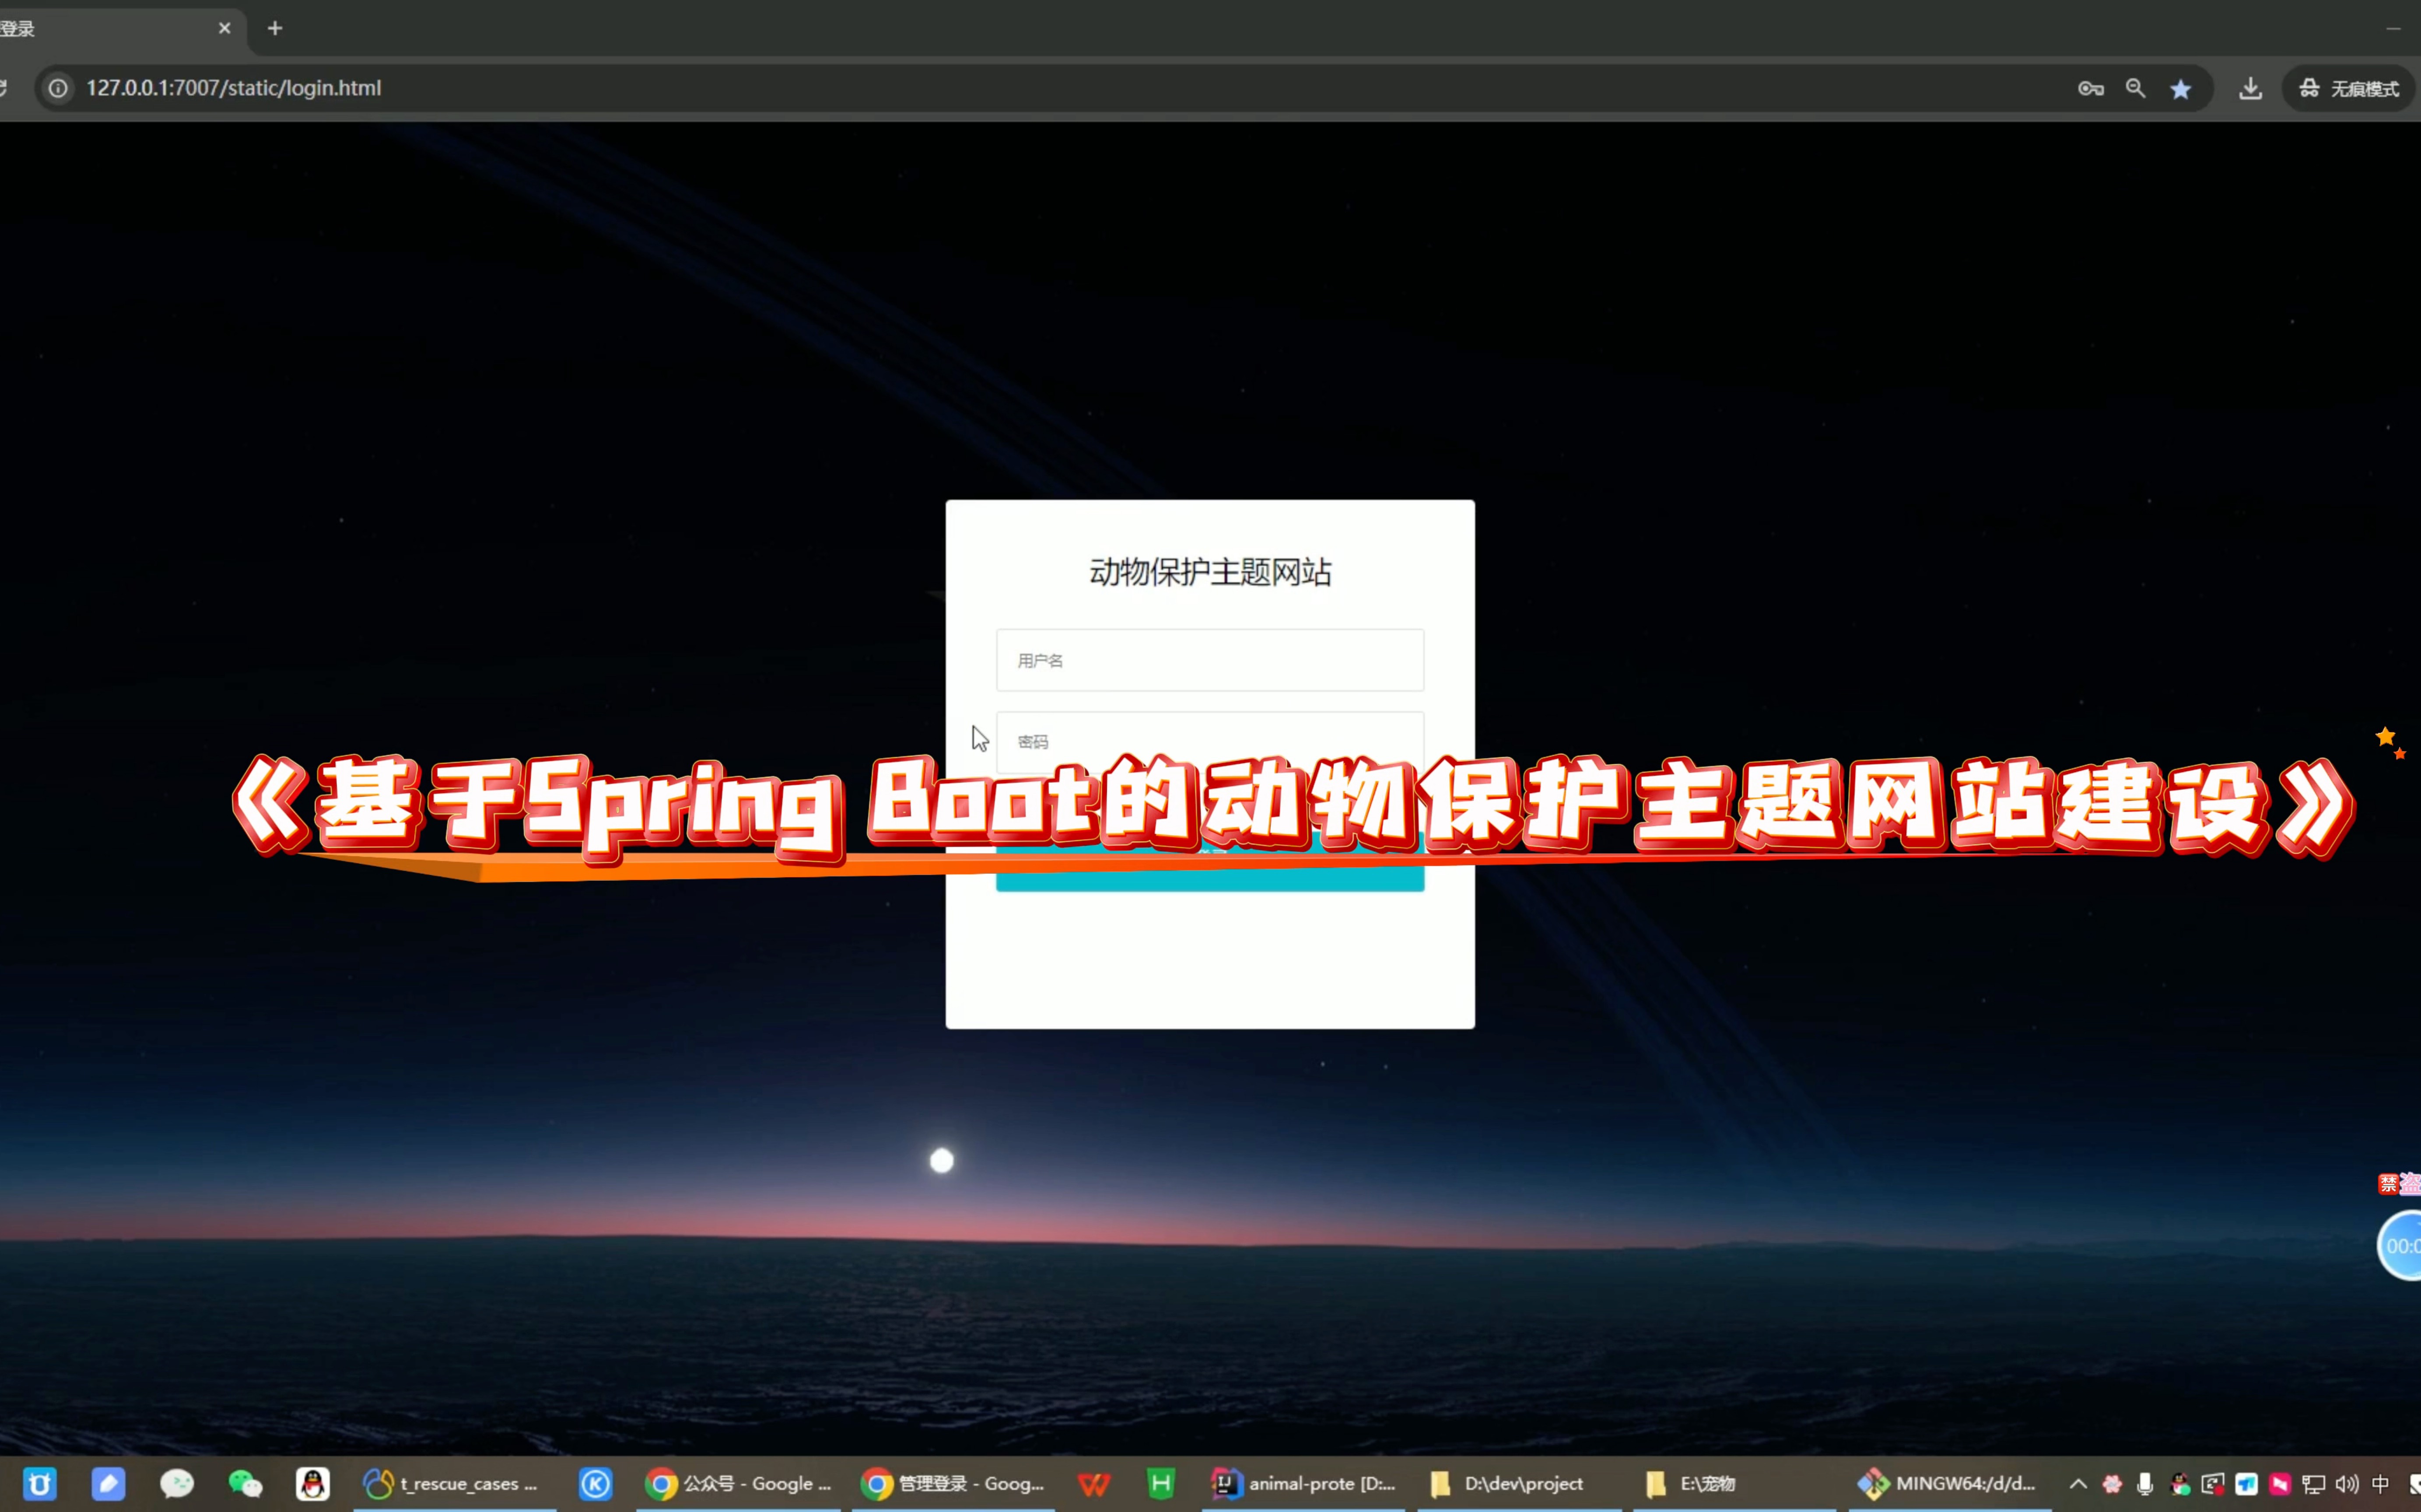Open the green H HBuilder app

click(x=1160, y=1484)
